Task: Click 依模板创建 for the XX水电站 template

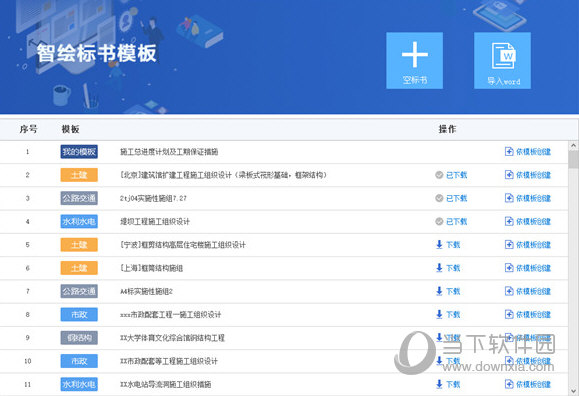Action: (528, 384)
